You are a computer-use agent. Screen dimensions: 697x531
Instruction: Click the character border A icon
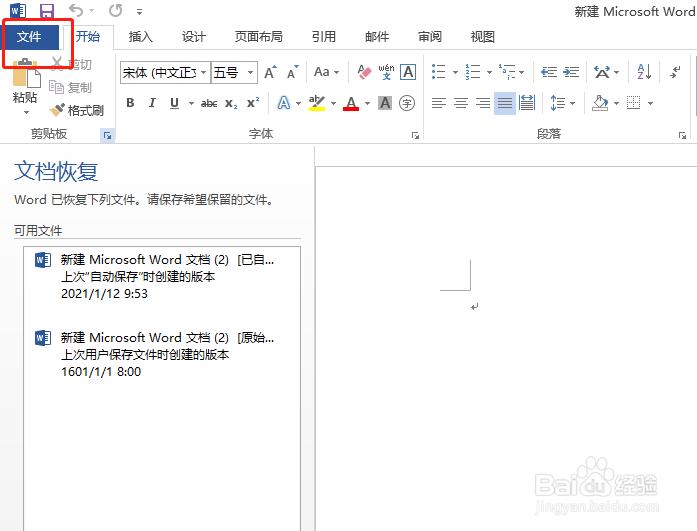coord(408,72)
